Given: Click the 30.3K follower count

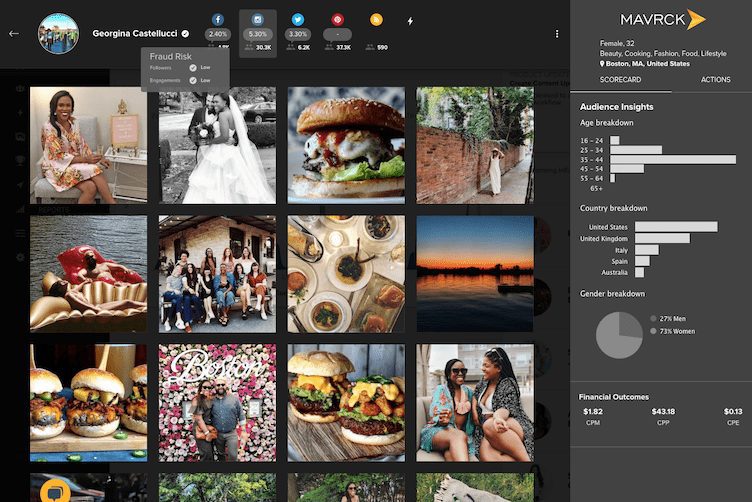Looking at the screenshot, I should point(264,47).
